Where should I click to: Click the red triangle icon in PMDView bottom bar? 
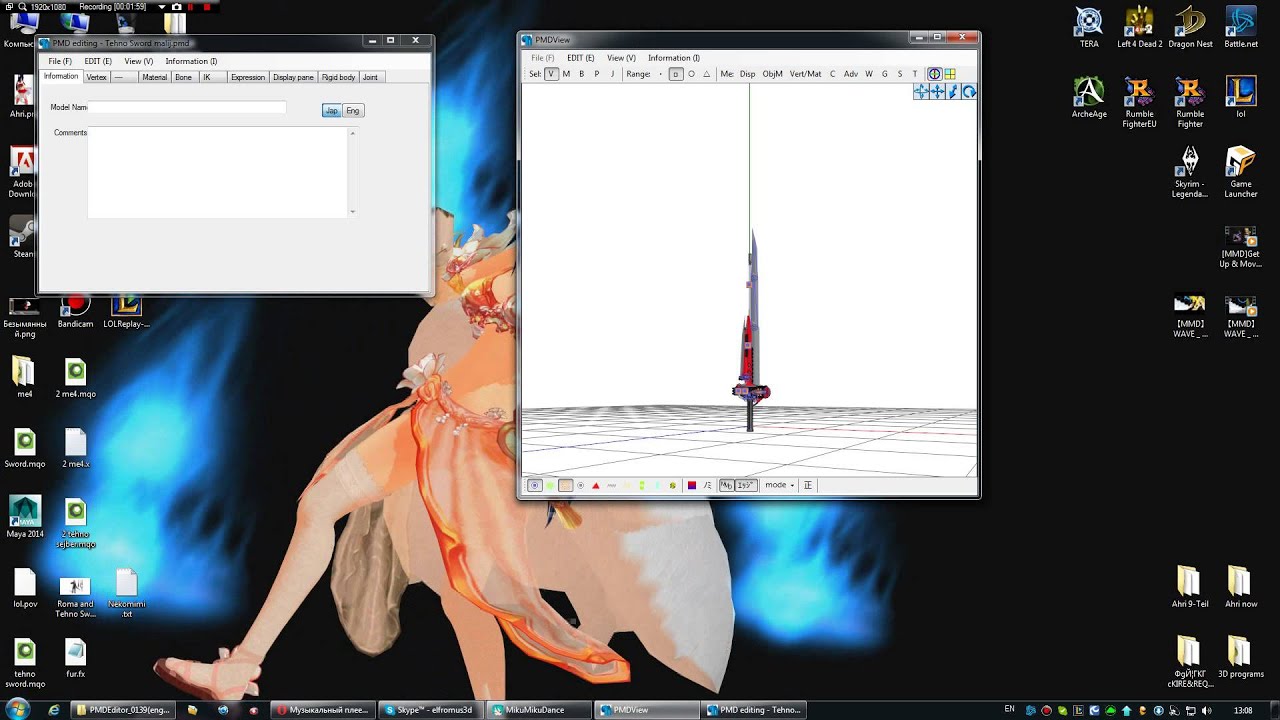click(596, 486)
